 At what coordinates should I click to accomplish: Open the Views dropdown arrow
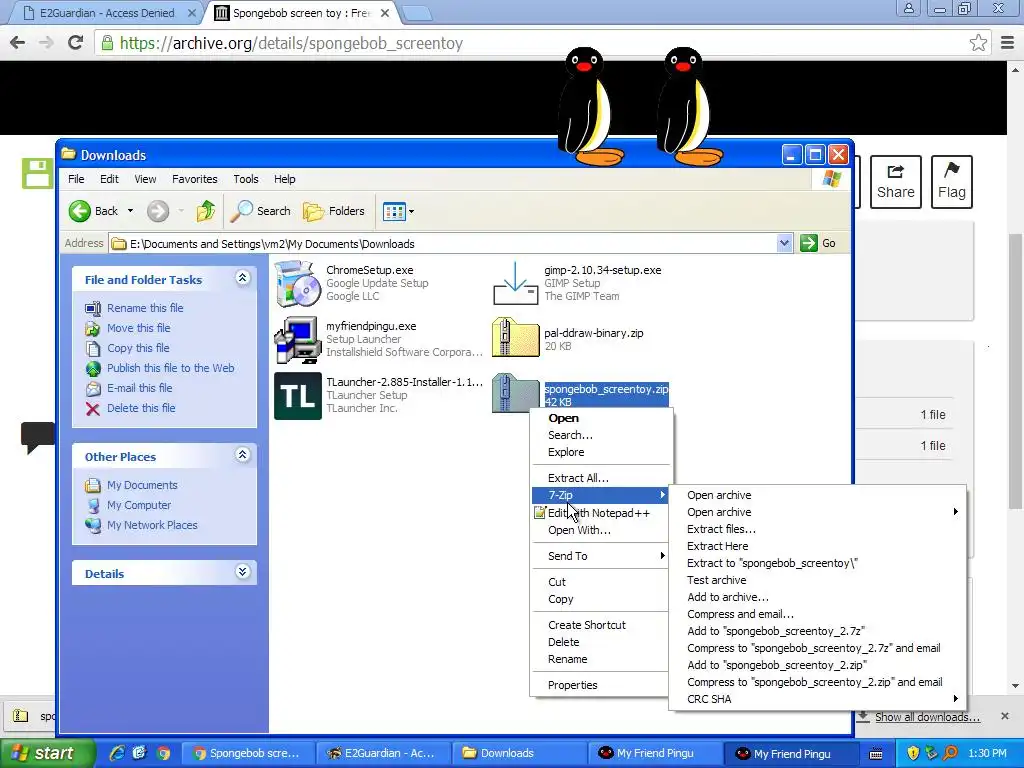coord(411,212)
